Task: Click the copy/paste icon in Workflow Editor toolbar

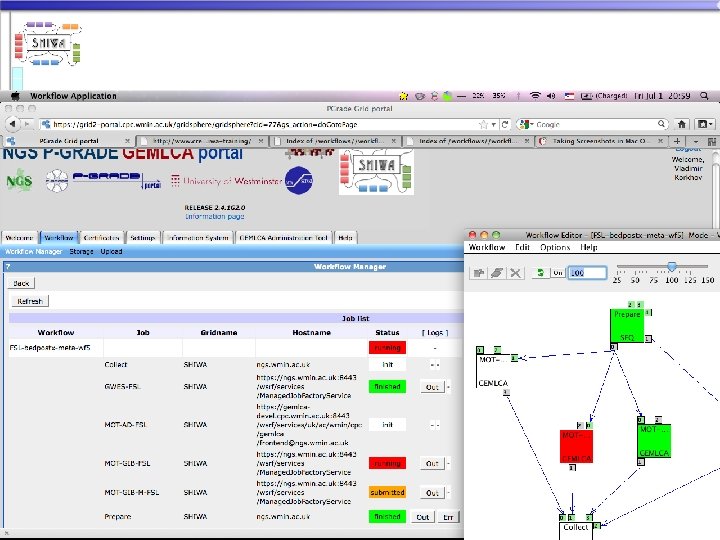Action: 478,273
